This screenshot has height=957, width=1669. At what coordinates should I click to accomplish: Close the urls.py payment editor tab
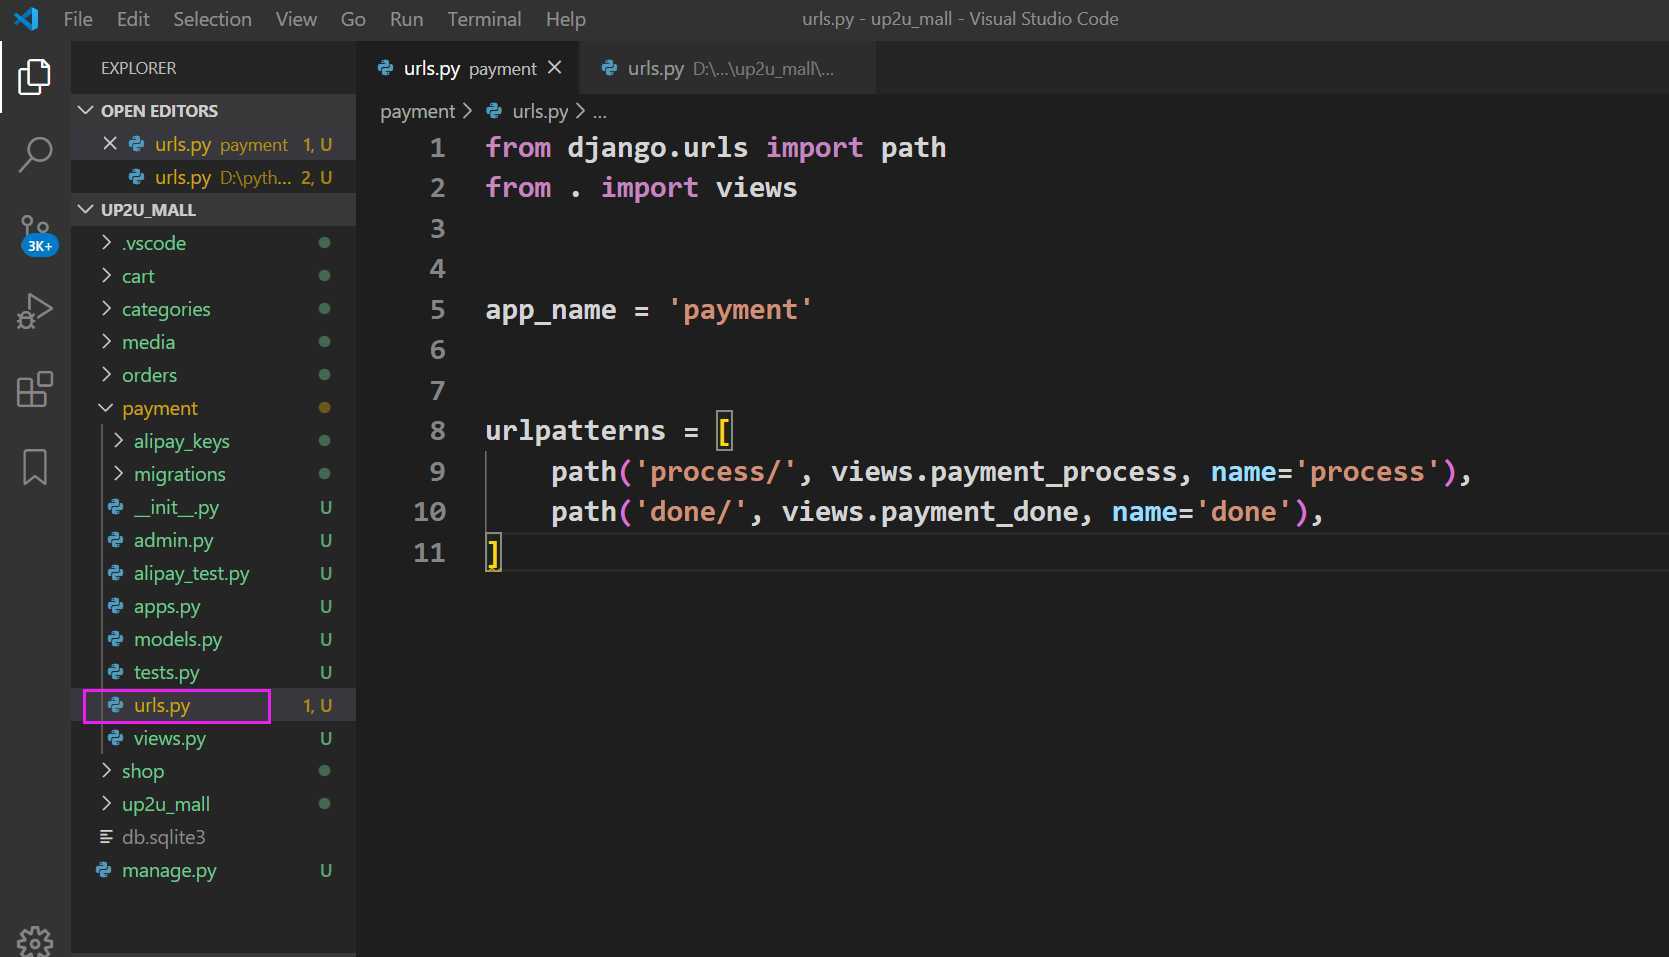click(x=555, y=68)
